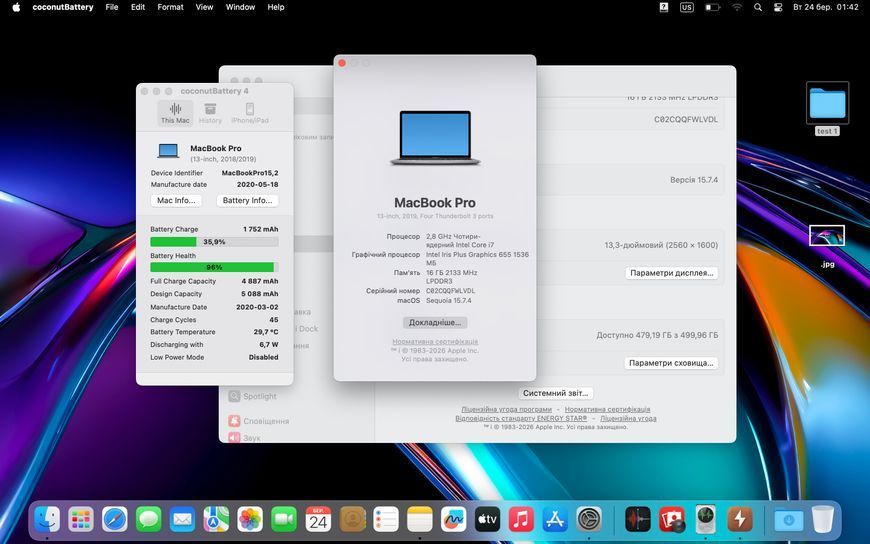Open Spotlight search from the menu bar
This screenshot has height=544, width=870.
[x=758, y=7]
